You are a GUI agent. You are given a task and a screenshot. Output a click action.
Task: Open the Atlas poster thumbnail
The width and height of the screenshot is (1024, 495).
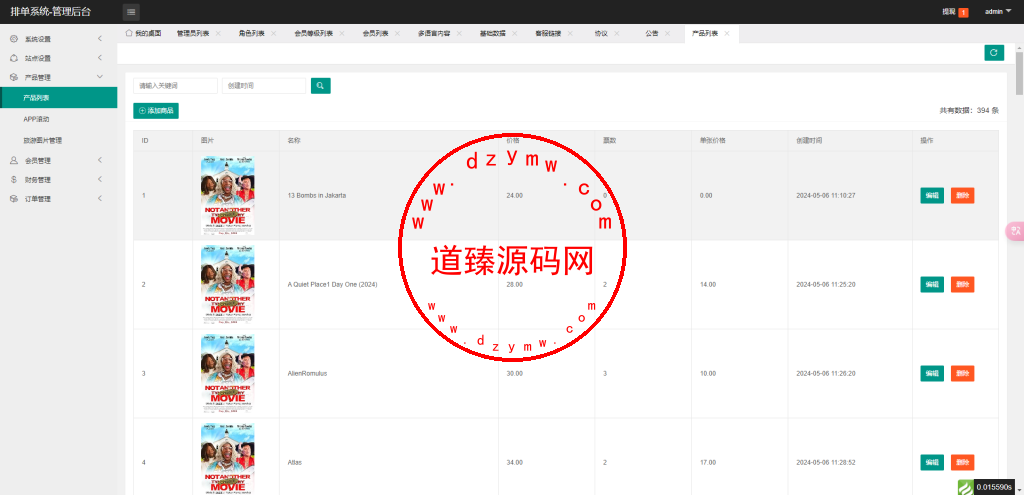pos(228,459)
